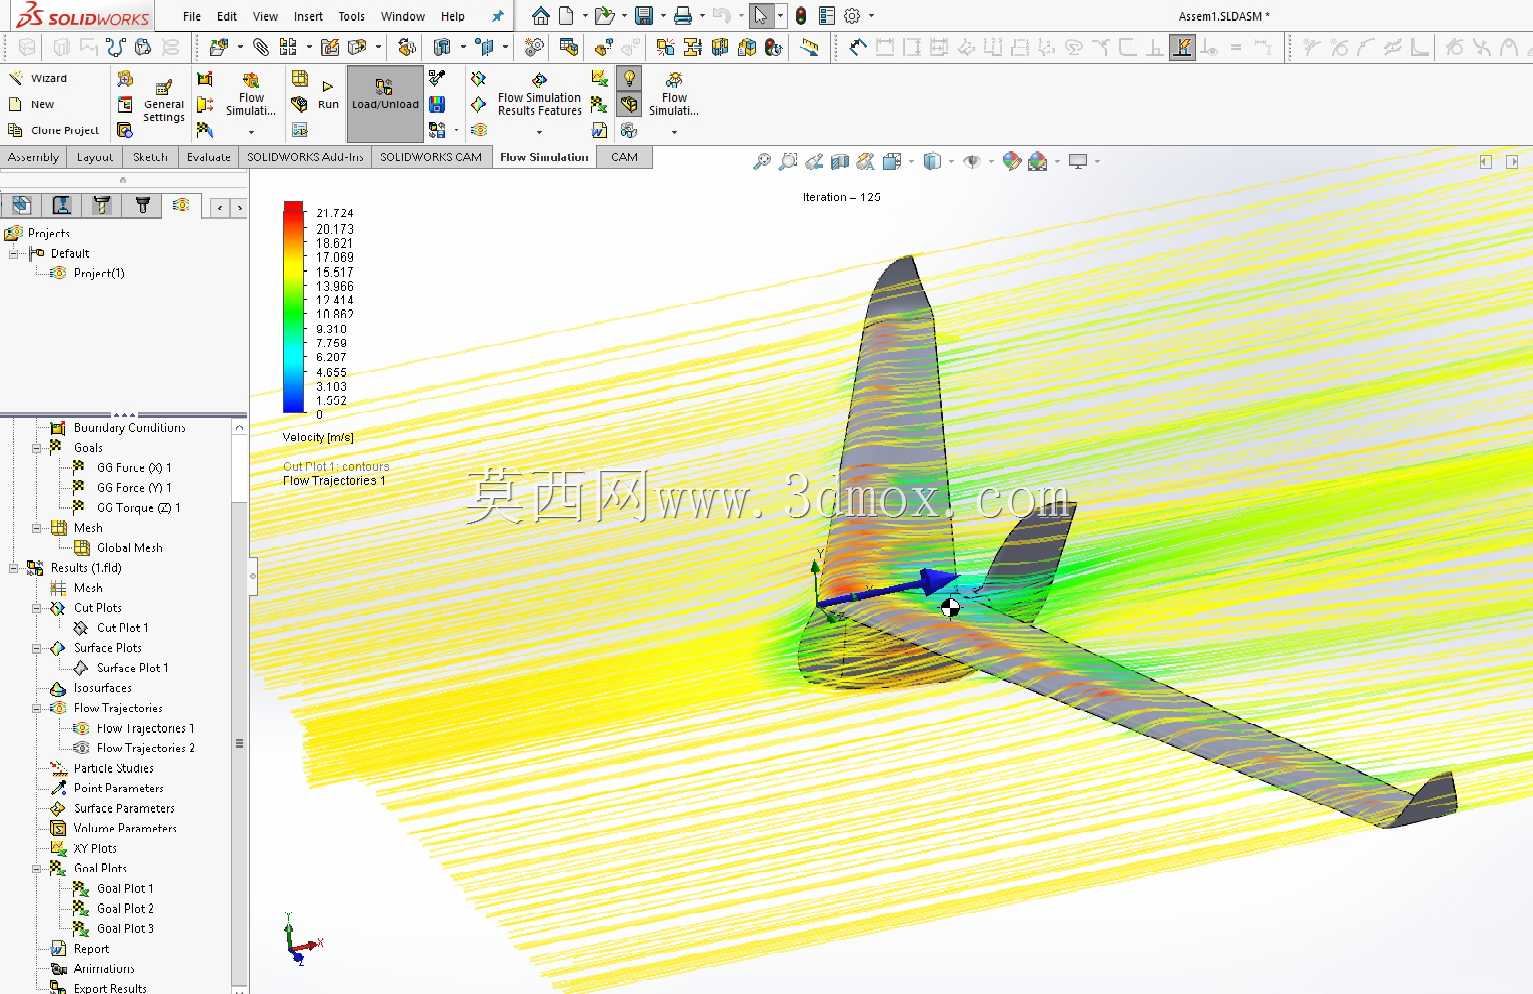
Task: Click the analysis tree vertical scrollbar
Action: (239, 708)
